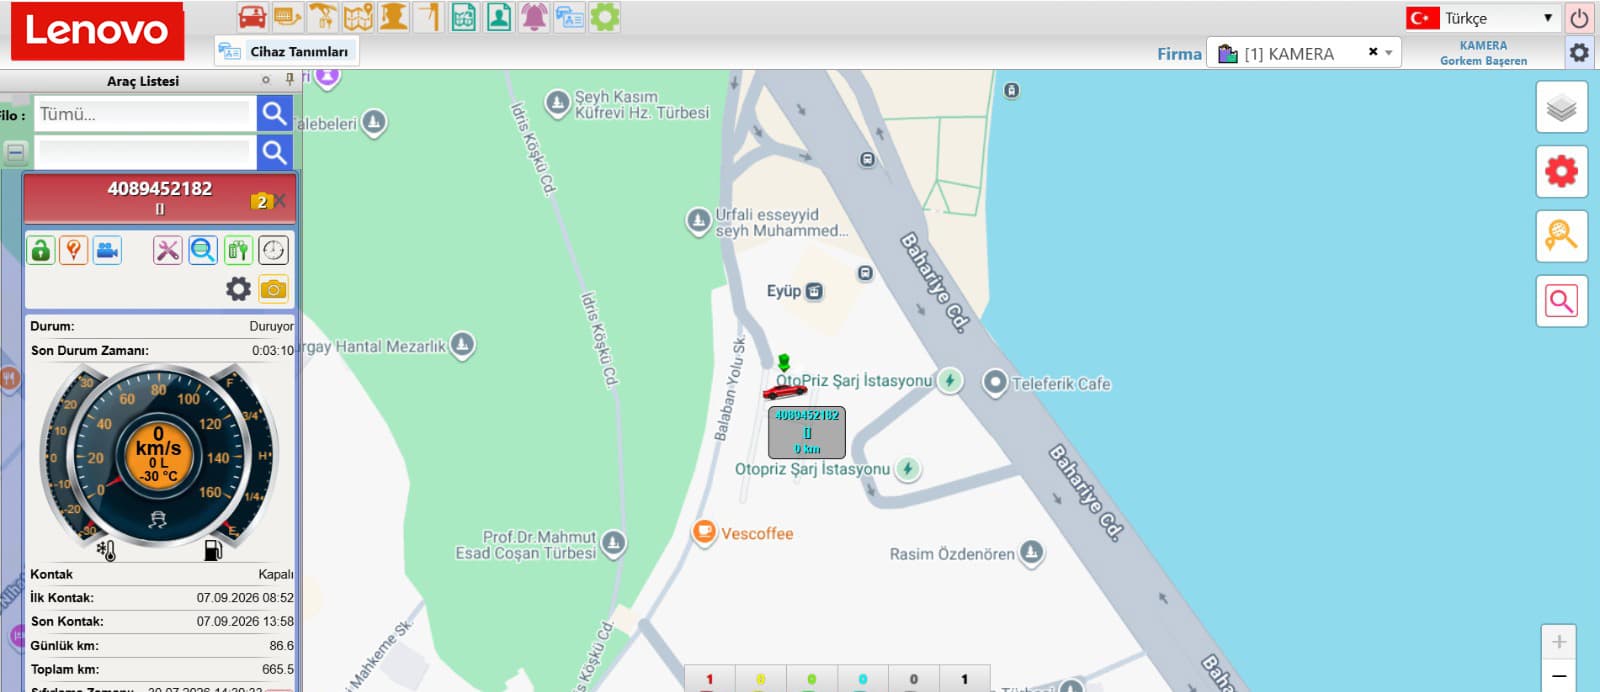1600x692 pixels.
Task: Click the orange map location search button
Action: (x=1561, y=236)
